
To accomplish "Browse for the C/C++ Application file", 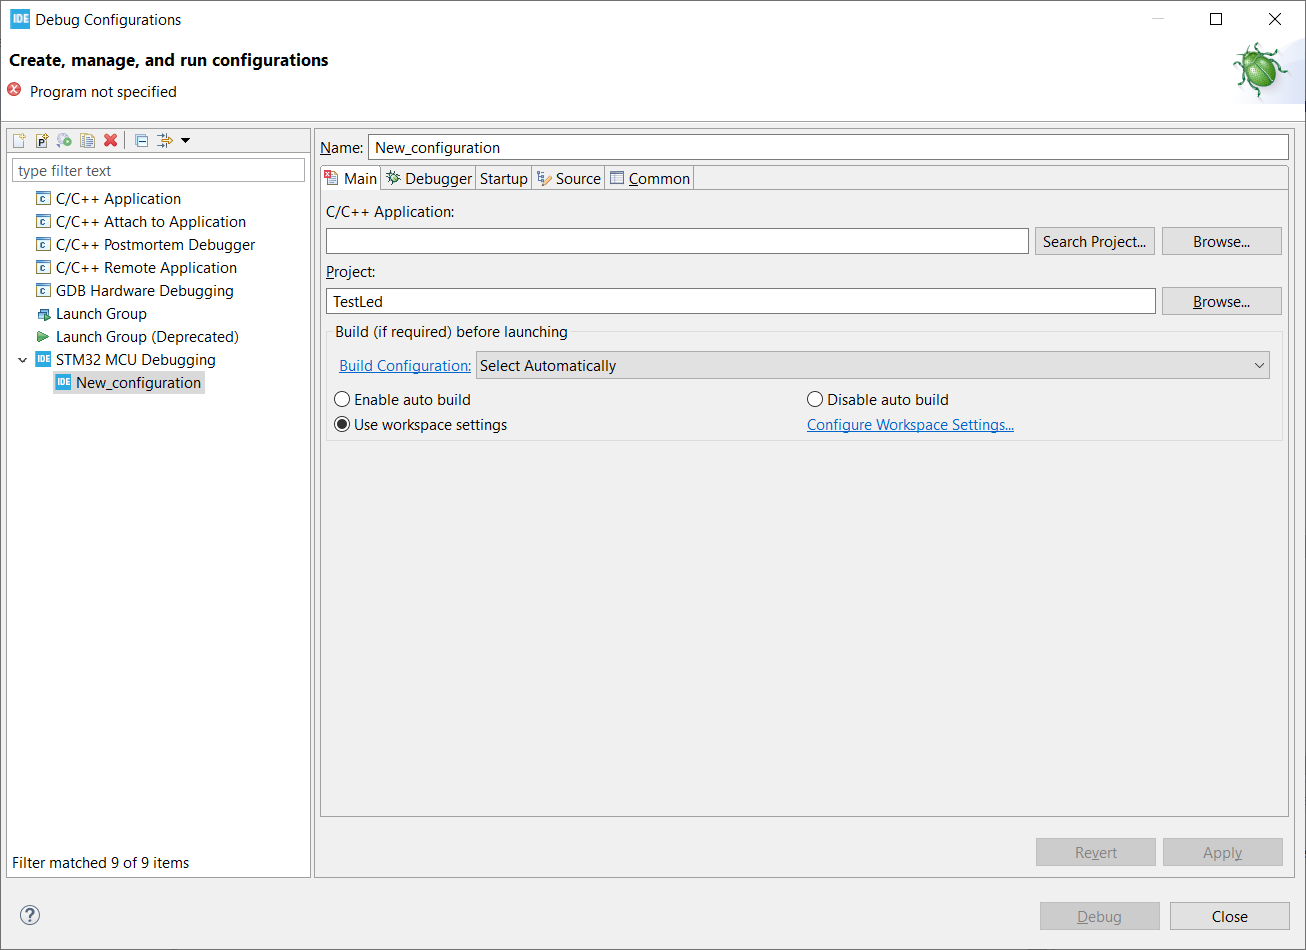I will 1222,241.
